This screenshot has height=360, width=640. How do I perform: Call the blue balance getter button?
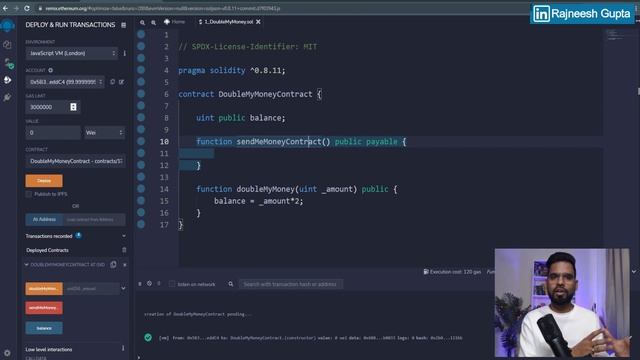pos(44,328)
